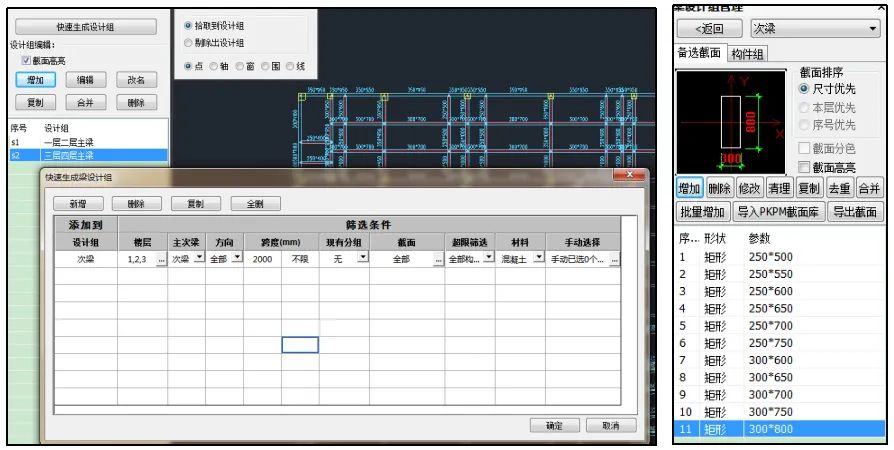
Task: Open floor picker button beside 1,2,3
Action: 161,260
